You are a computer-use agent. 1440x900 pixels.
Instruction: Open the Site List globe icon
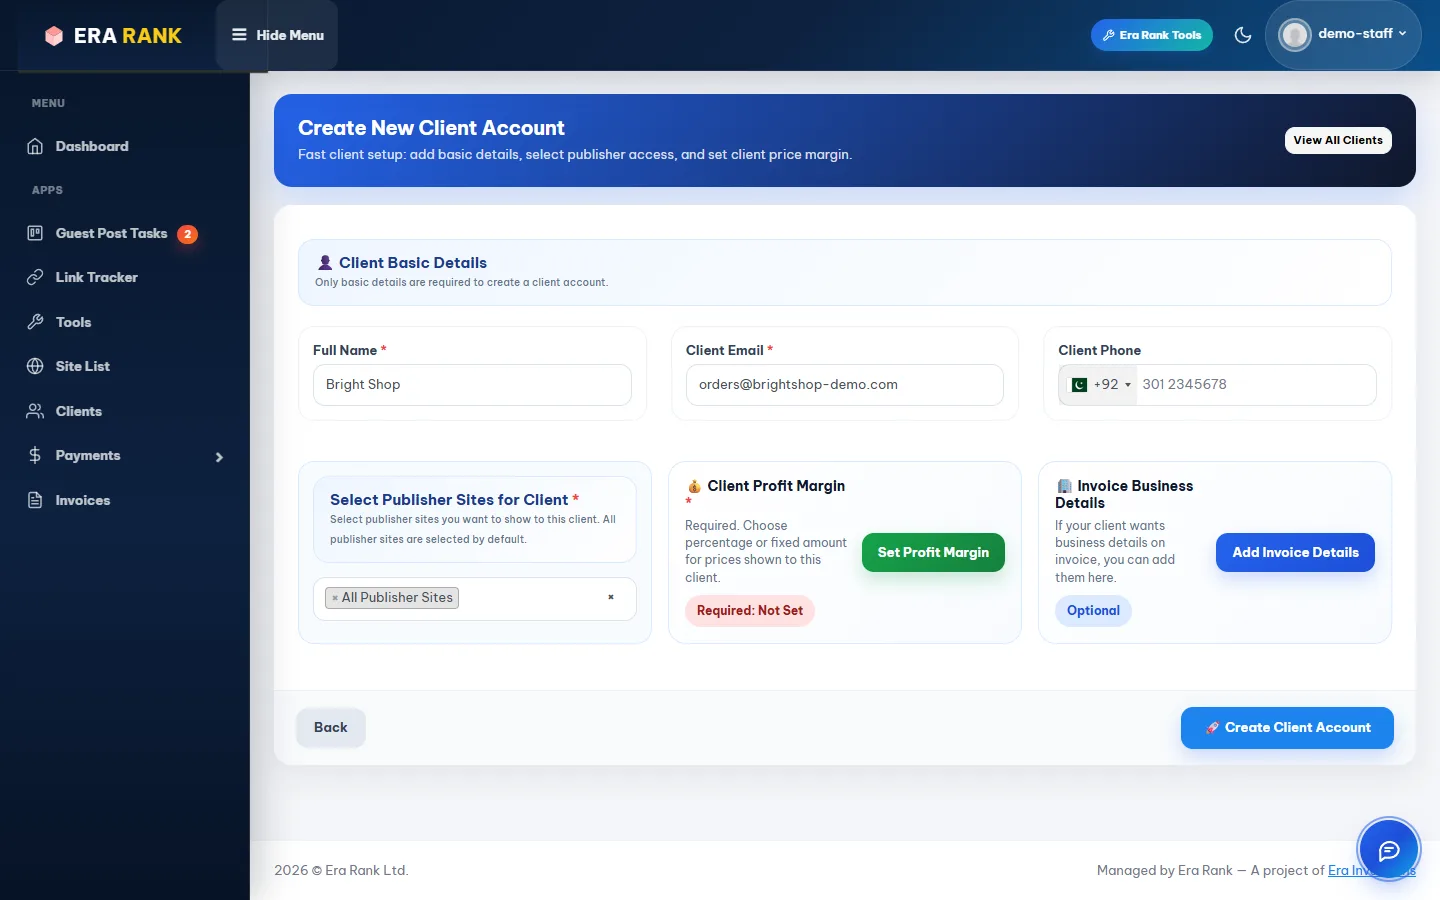click(35, 366)
